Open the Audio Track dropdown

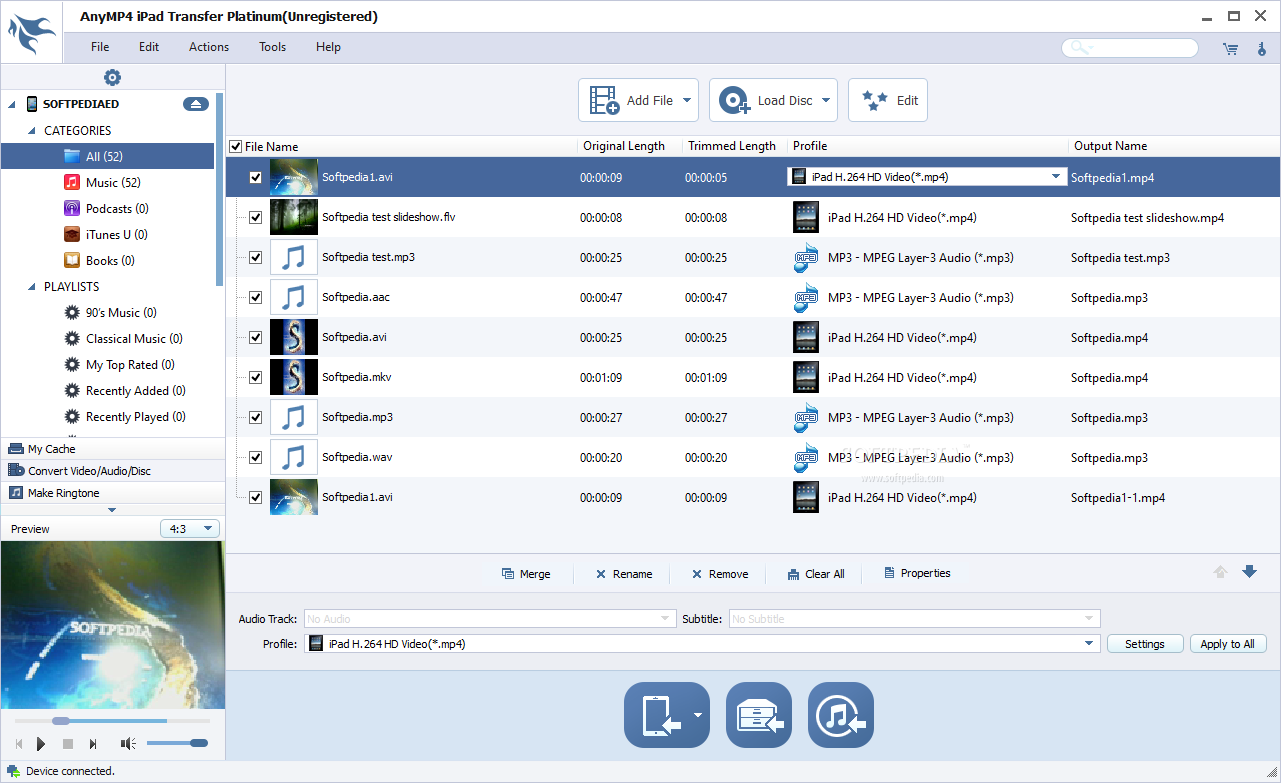click(x=490, y=619)
